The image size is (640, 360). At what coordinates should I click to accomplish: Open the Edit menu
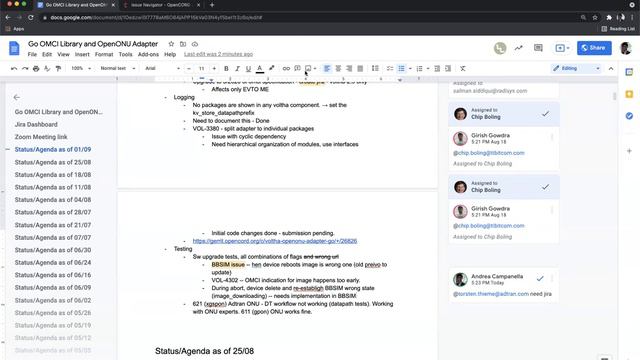[47, 54]
